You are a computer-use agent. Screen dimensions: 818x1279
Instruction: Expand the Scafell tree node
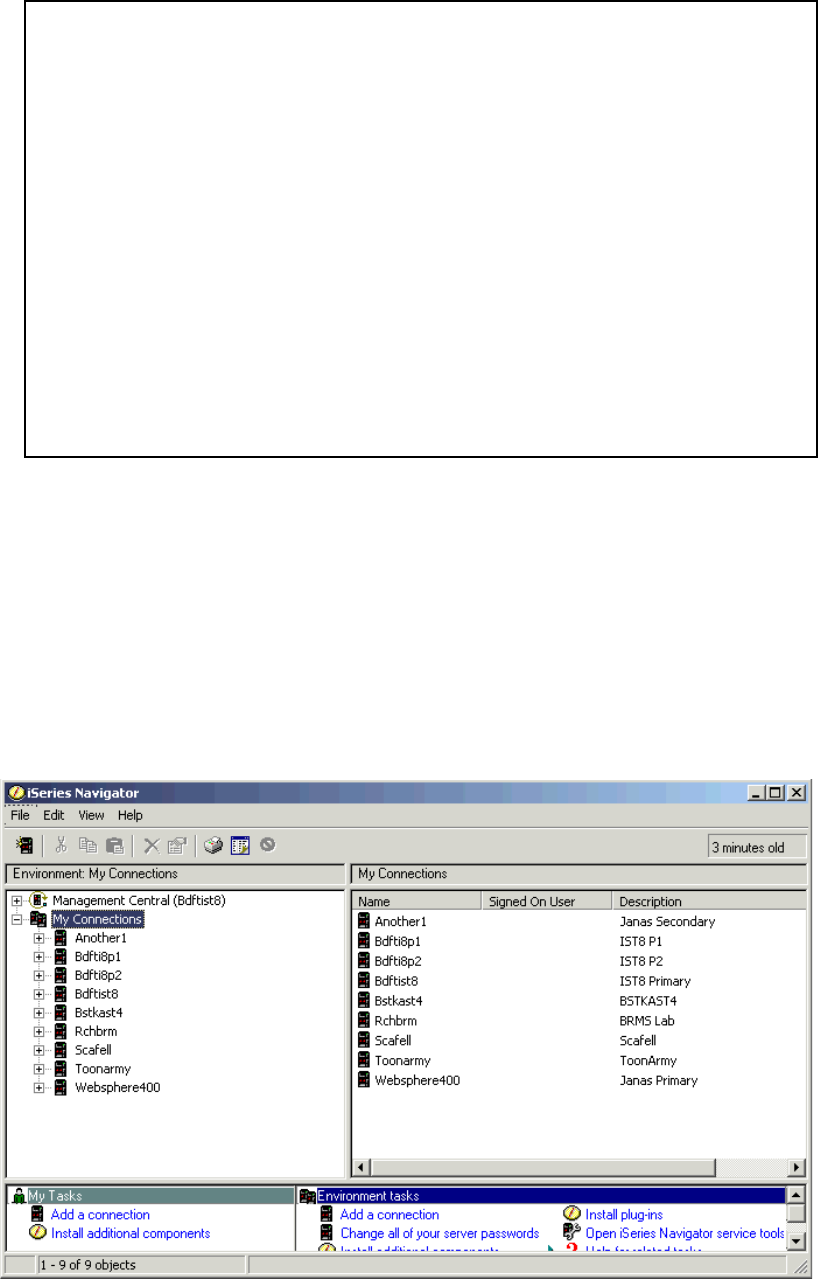click(39, 1050)
